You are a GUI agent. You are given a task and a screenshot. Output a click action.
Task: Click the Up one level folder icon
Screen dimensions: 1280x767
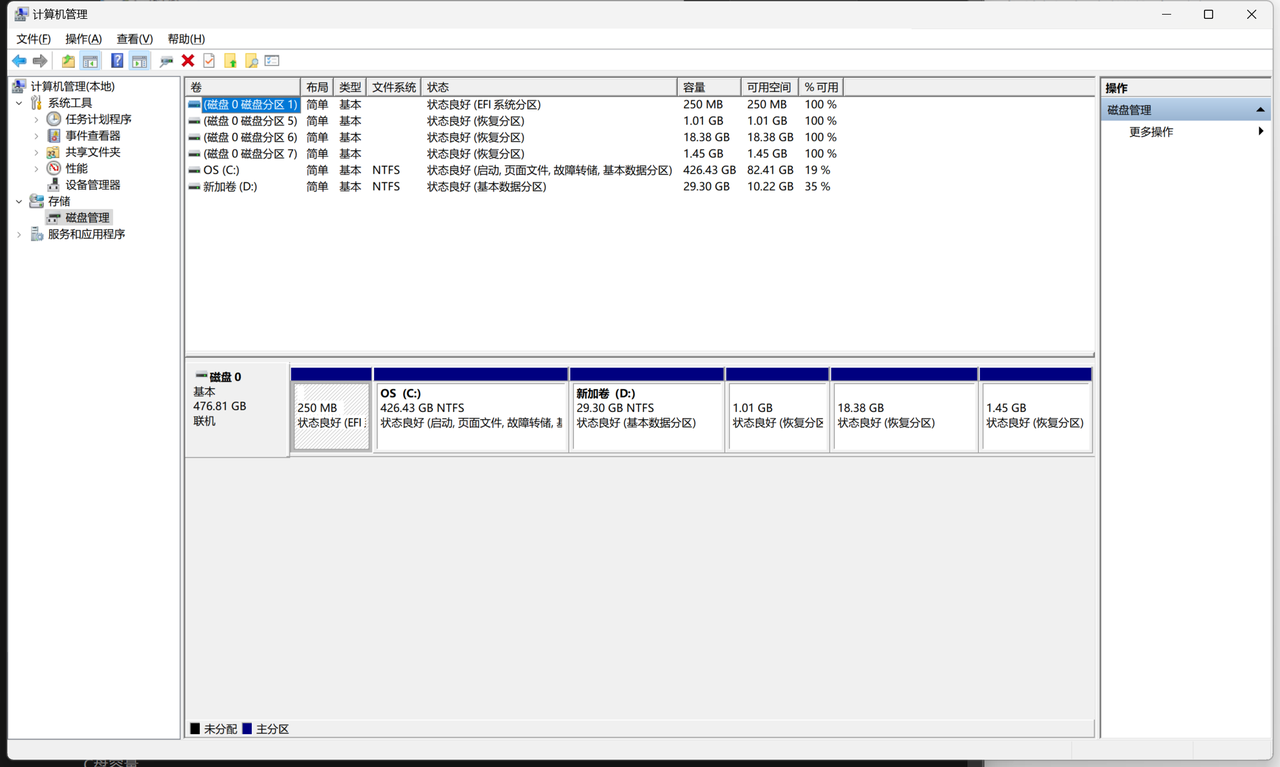point(68,61)
